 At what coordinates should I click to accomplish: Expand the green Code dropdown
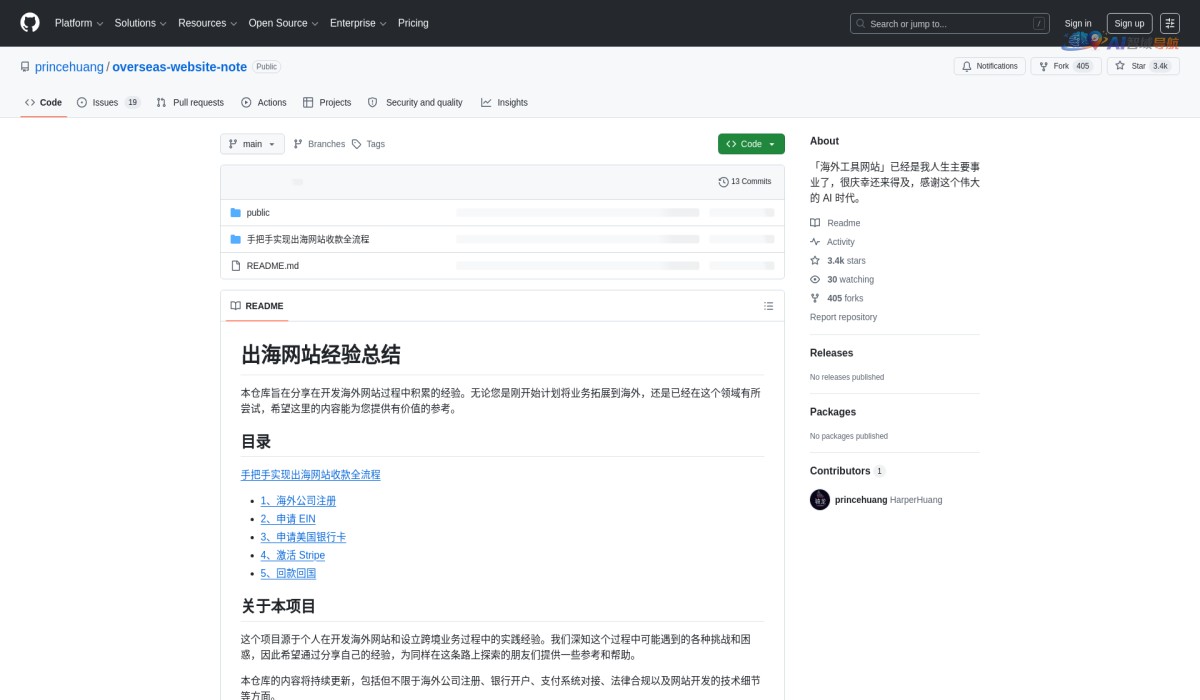(x=750, y=143)
